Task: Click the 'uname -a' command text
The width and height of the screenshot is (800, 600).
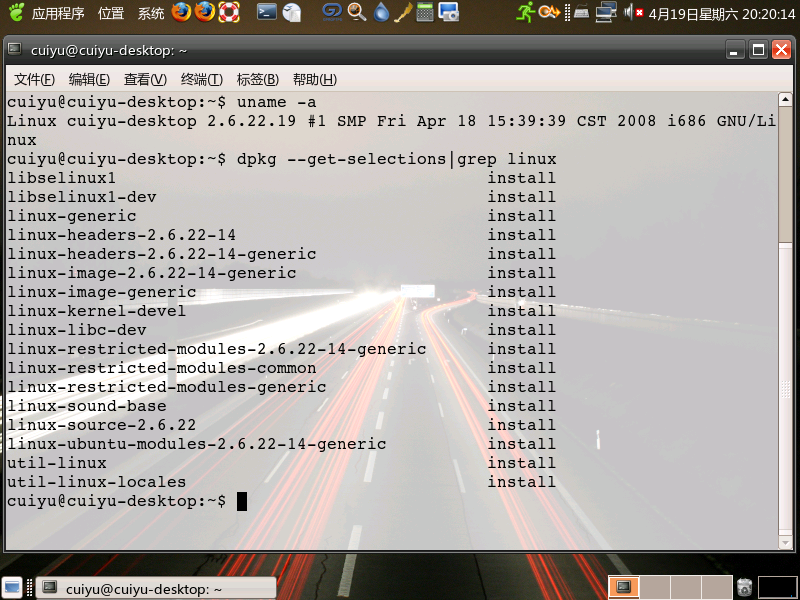Action: [277, 102]
